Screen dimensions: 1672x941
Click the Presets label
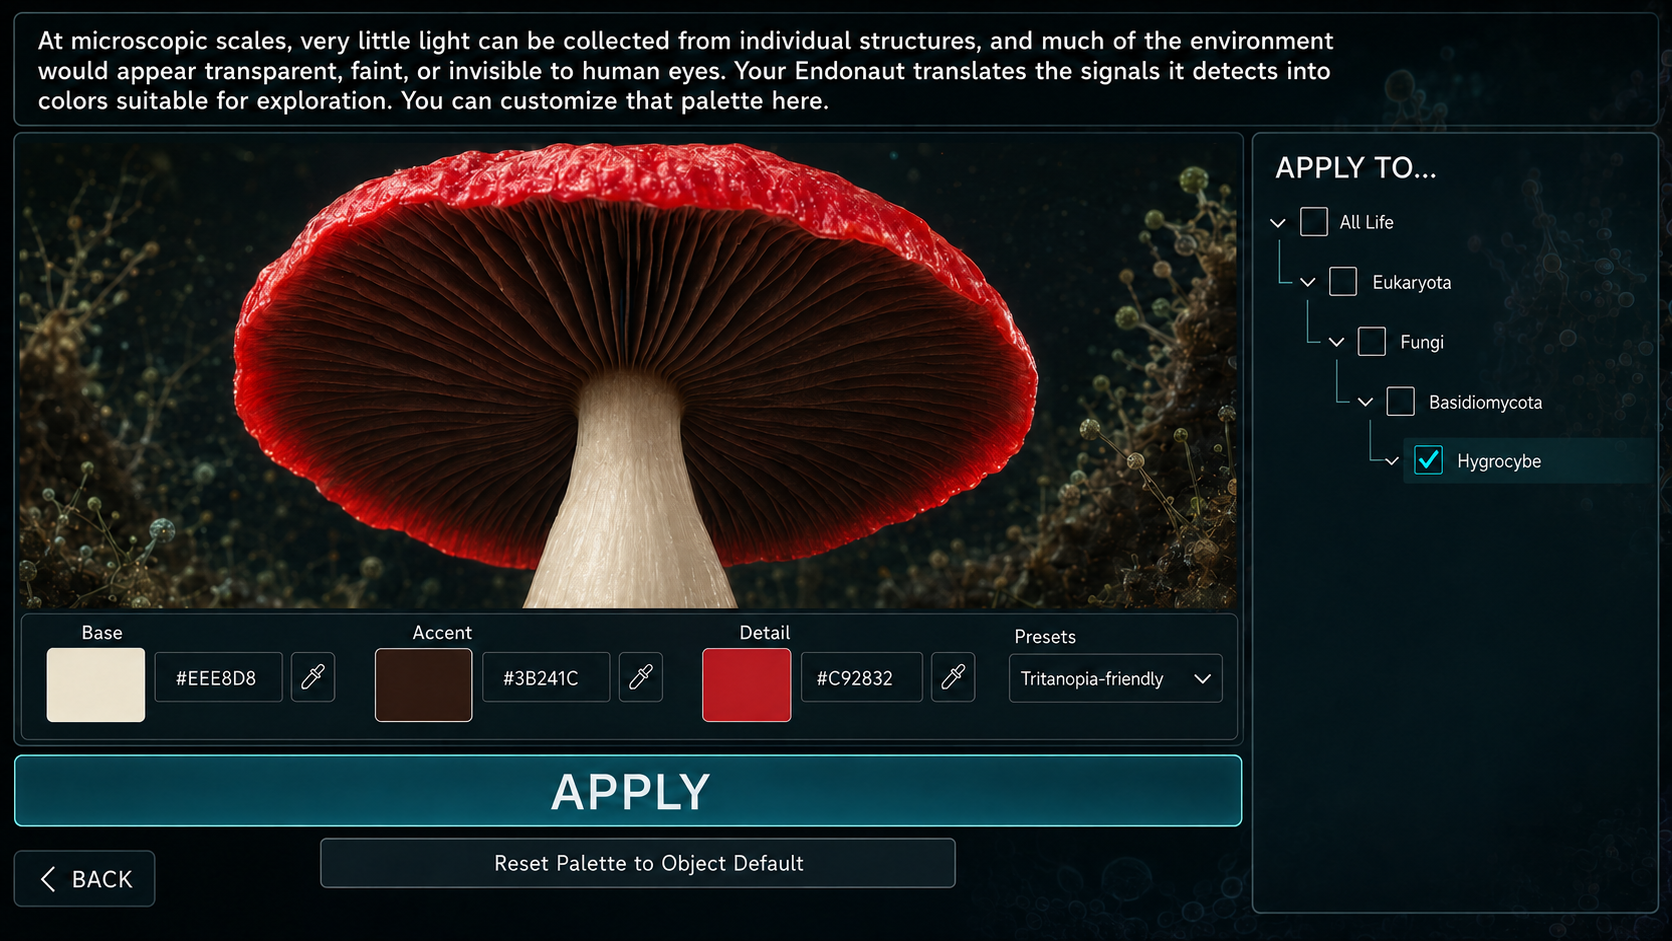click(1045, 637)
